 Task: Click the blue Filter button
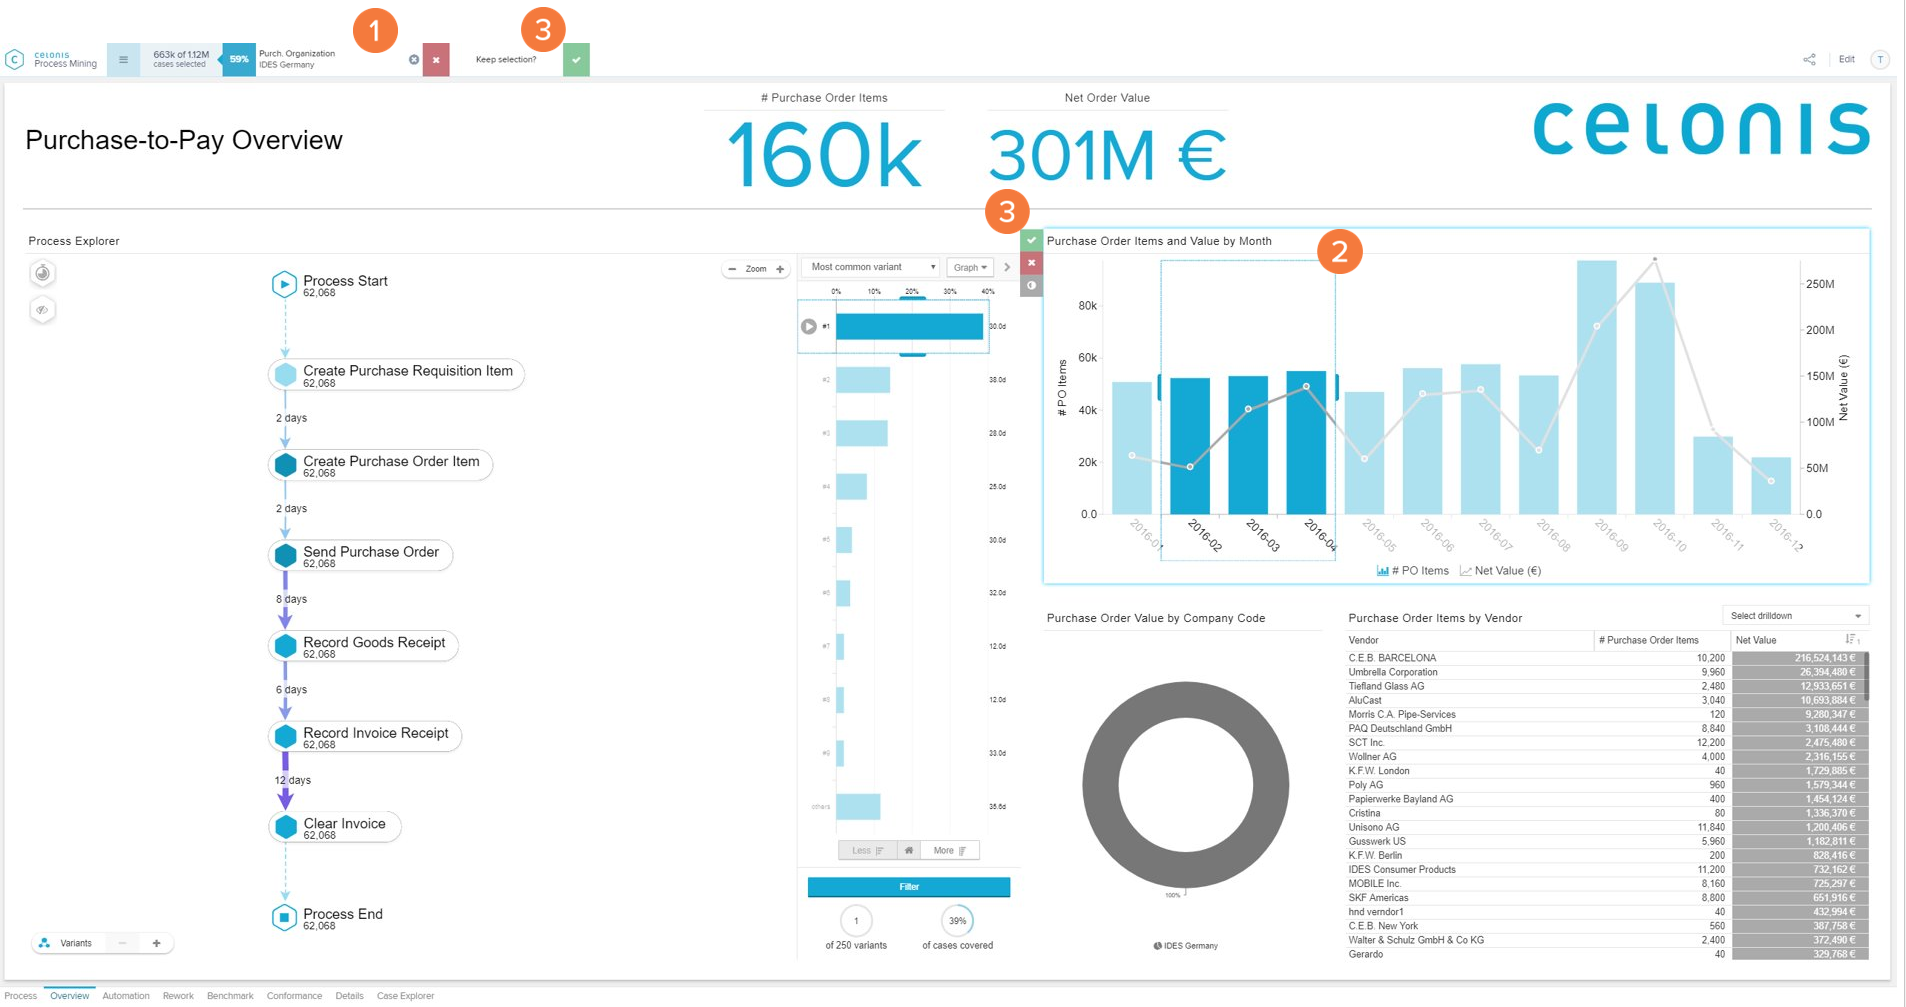tap(908, 887)
